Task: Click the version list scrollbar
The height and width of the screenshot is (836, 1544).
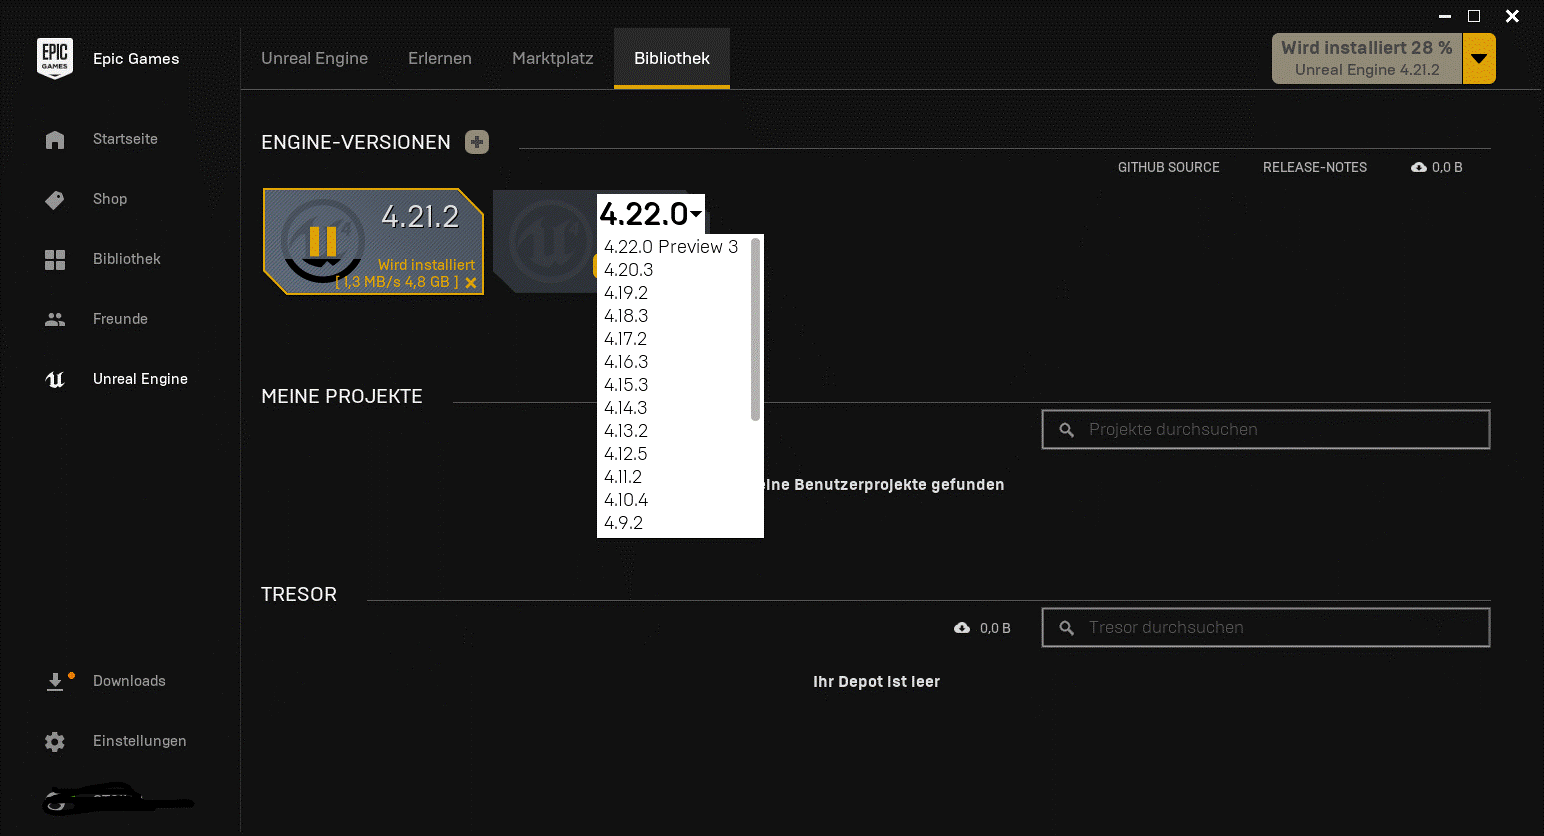Action: coord(756,329)
